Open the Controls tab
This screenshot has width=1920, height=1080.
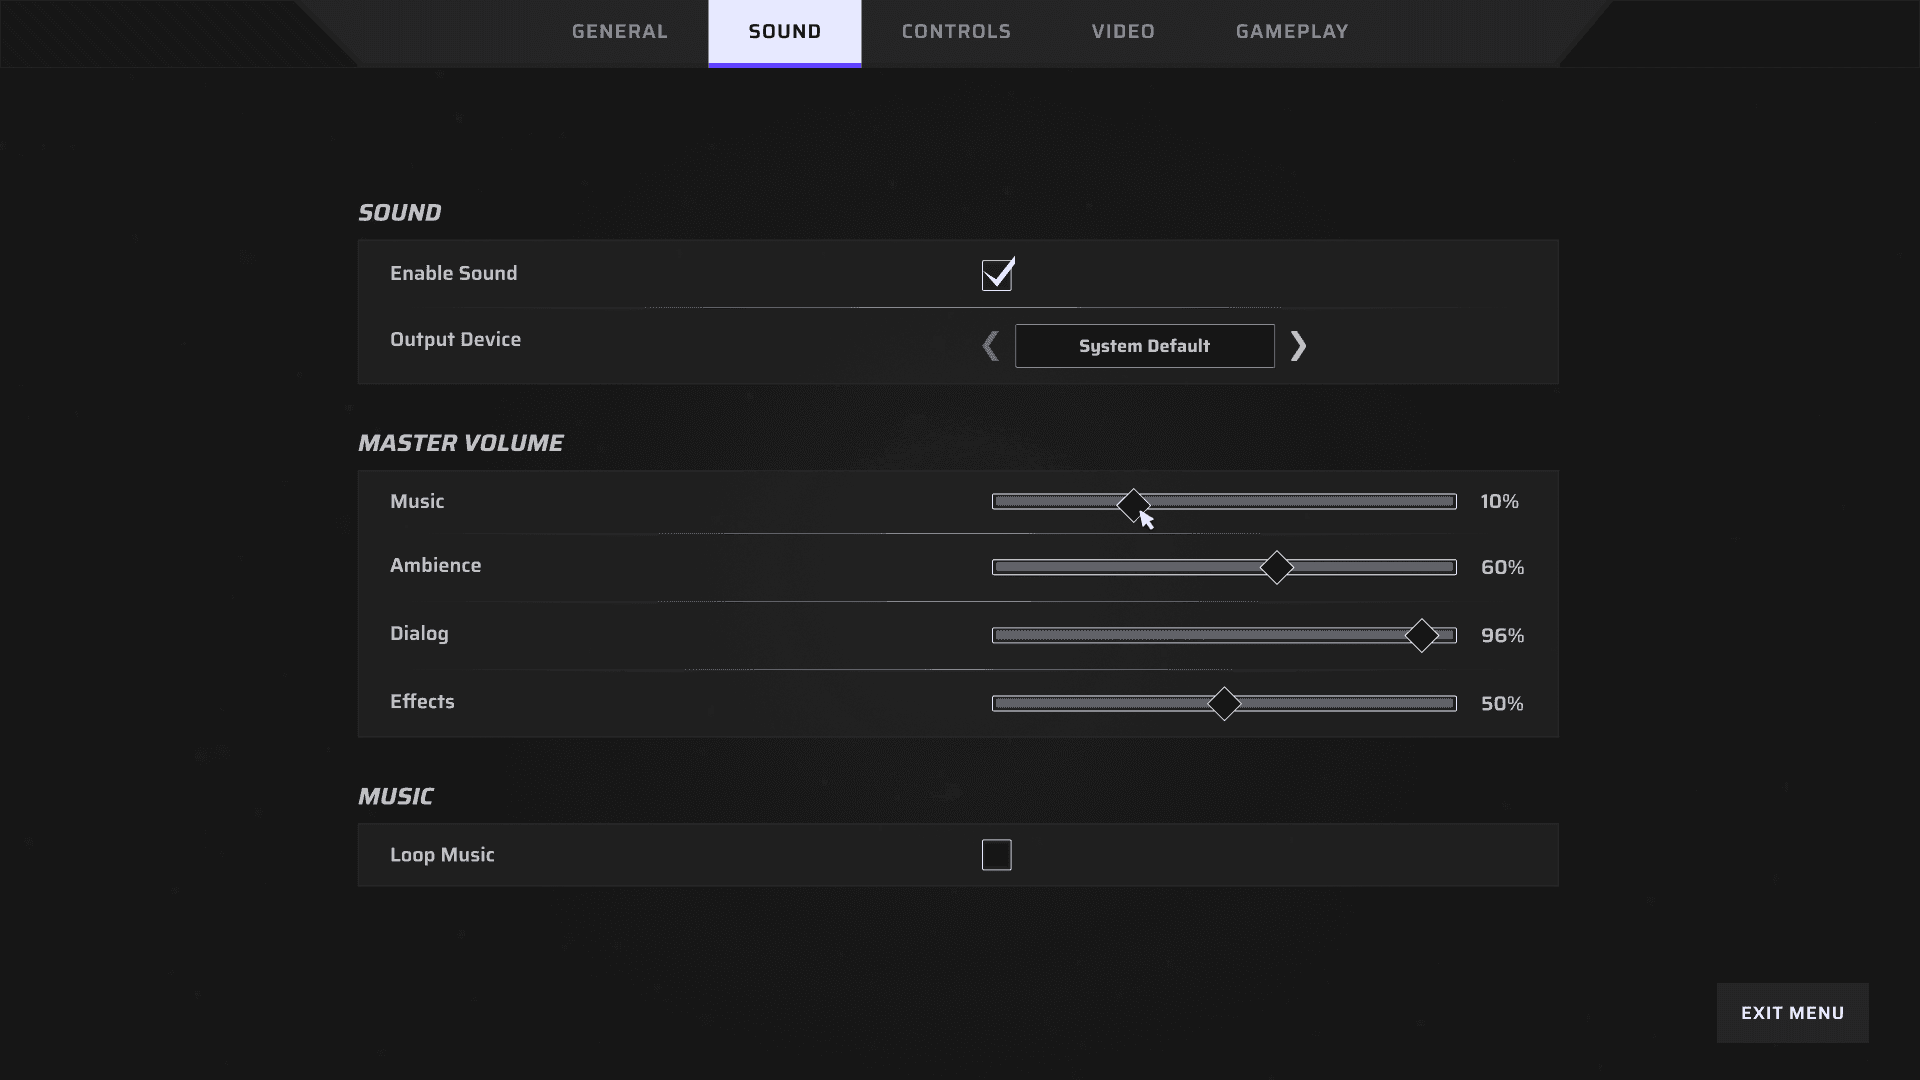(956, 32)
